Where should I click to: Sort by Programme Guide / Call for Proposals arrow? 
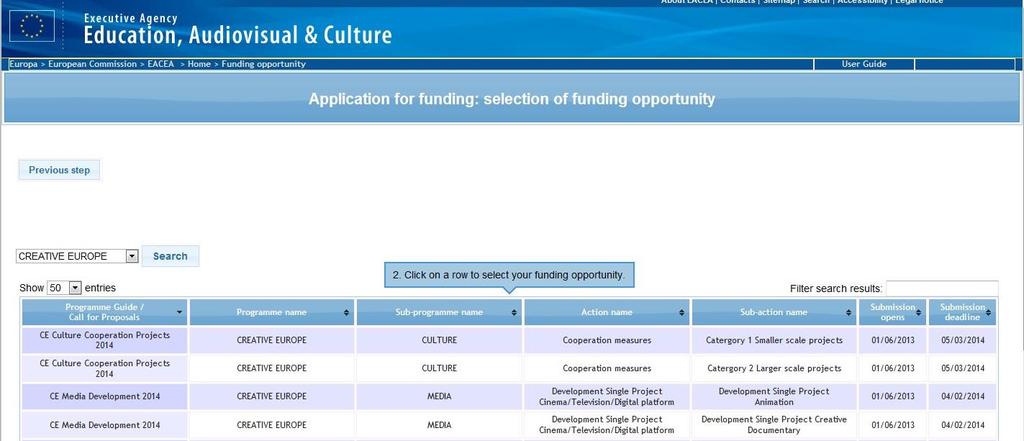coord(179,313)
